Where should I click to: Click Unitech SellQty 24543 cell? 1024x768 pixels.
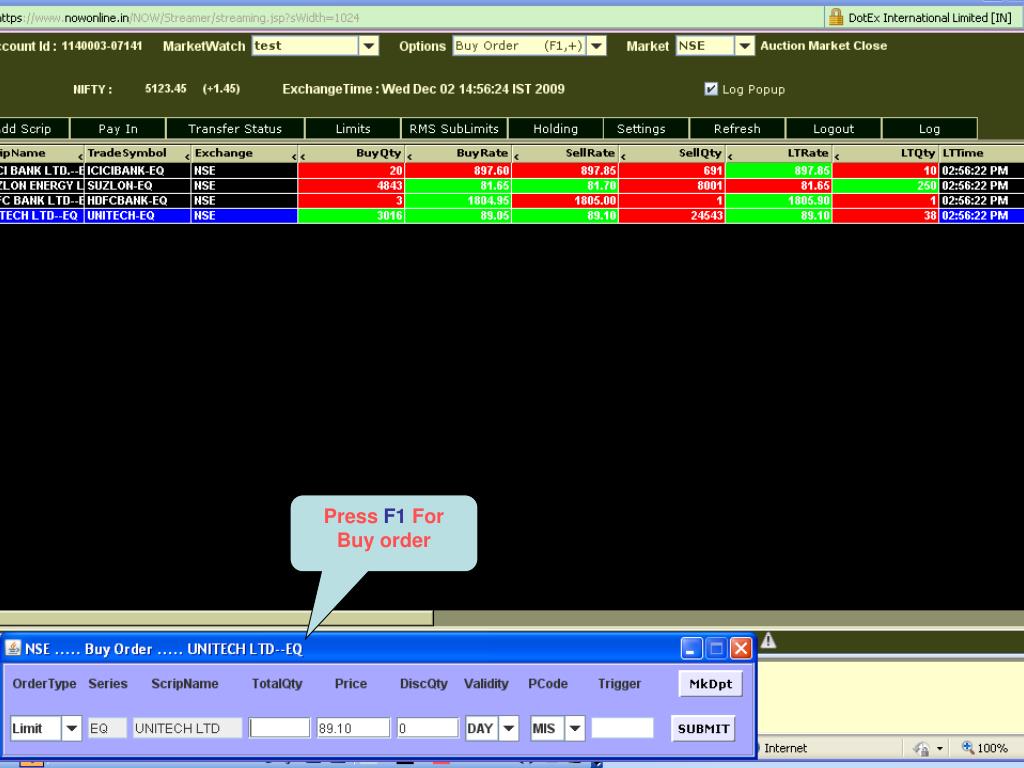(x=673, y=216)
